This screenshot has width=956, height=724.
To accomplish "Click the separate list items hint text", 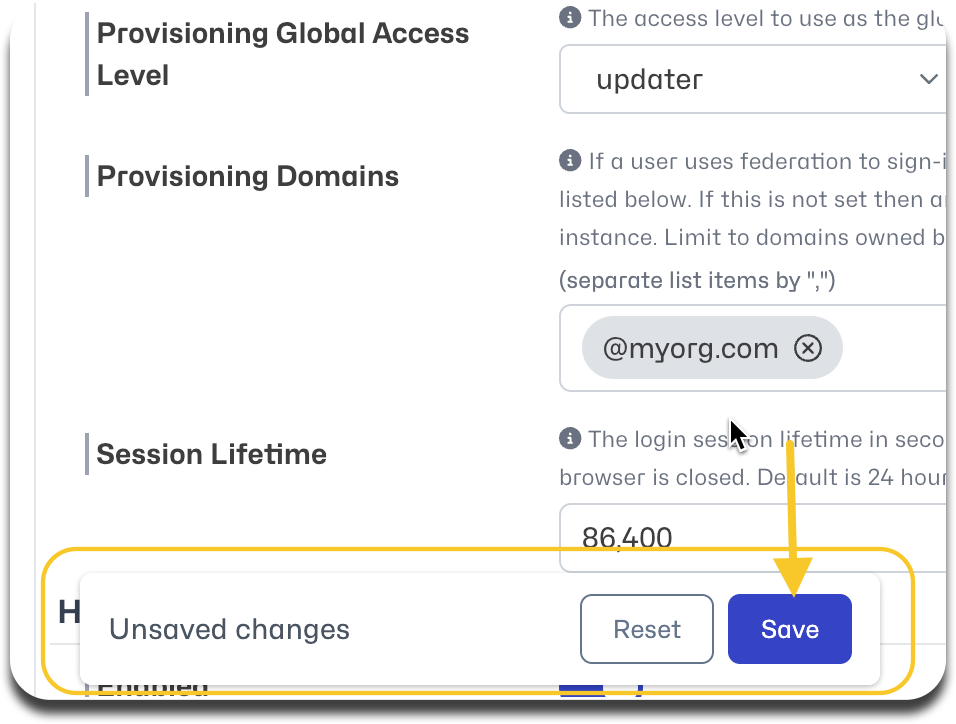I will 697,280.
